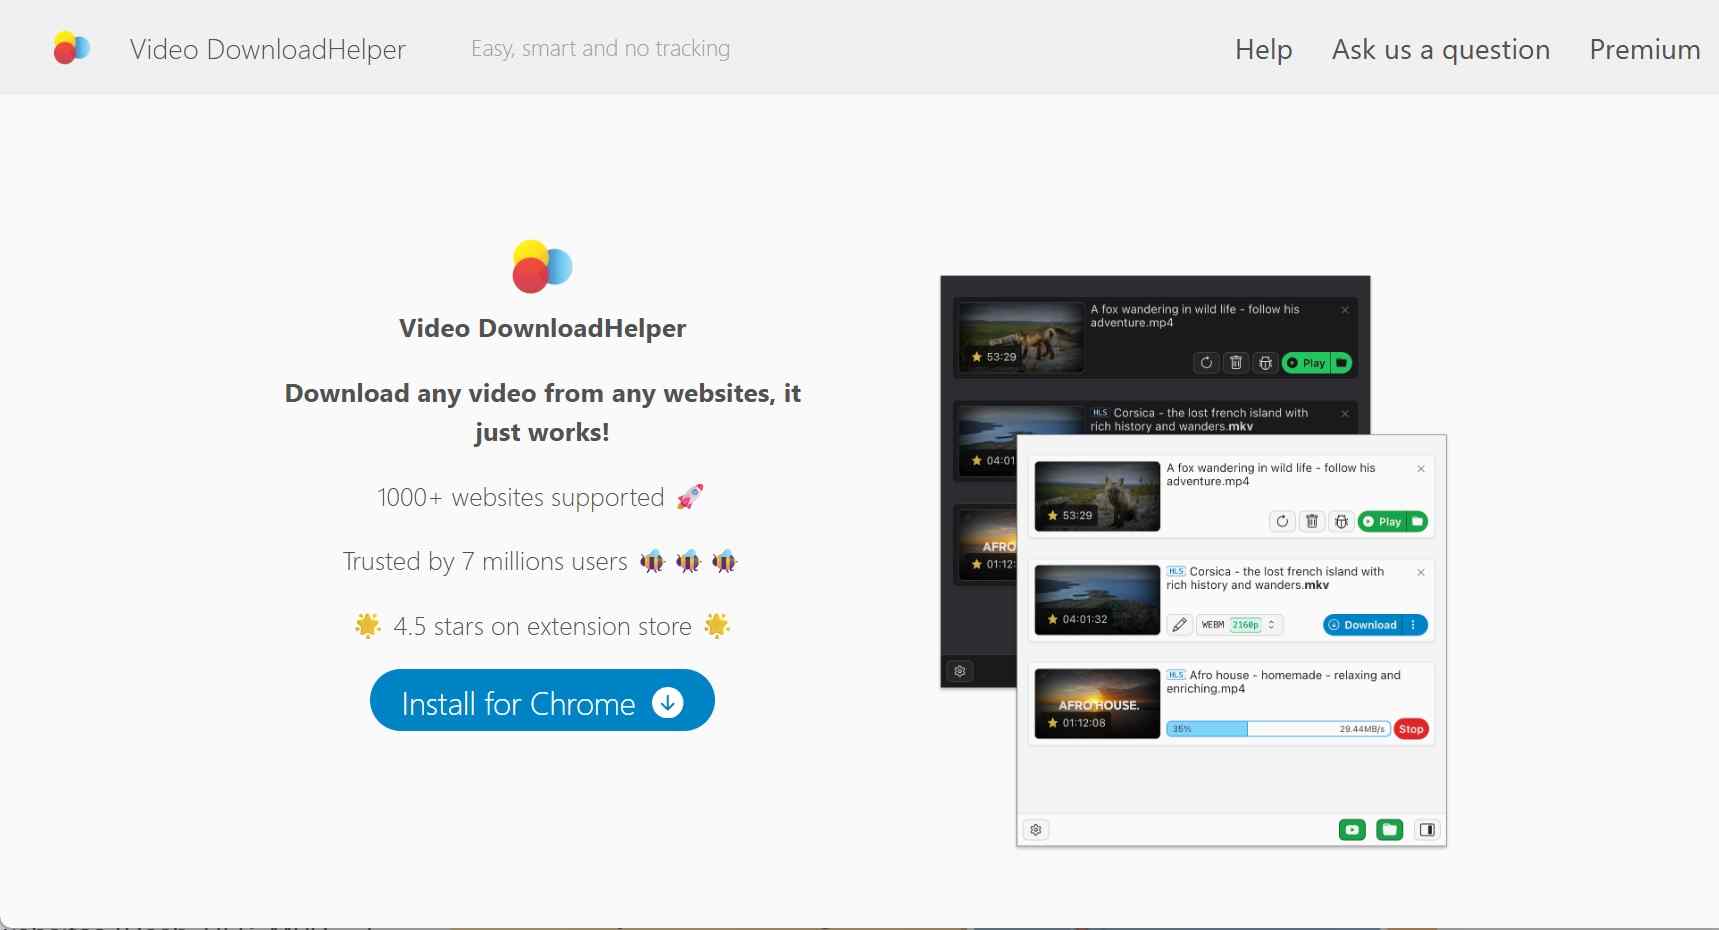Open the three-dot menu on Download button
The width and height of the screenshot is (1719, 930).
(x=1413, y=625)
